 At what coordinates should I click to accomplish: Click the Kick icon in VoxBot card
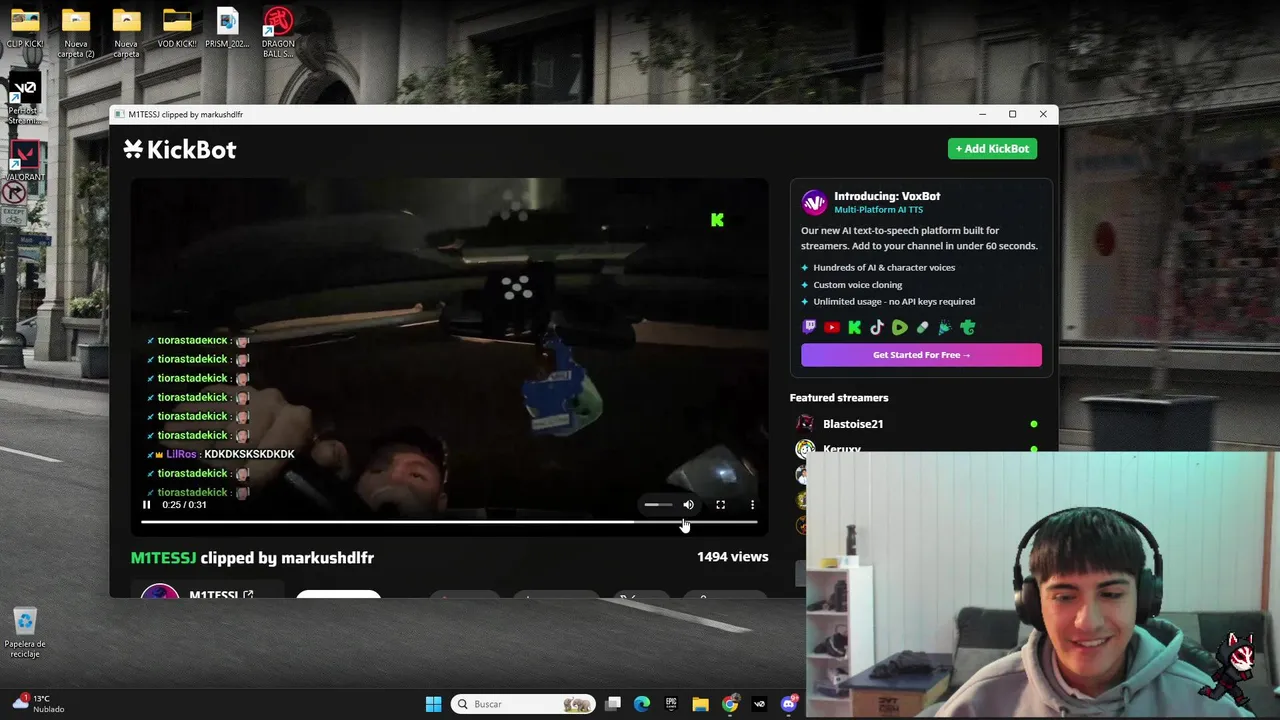tap(854, 327)
